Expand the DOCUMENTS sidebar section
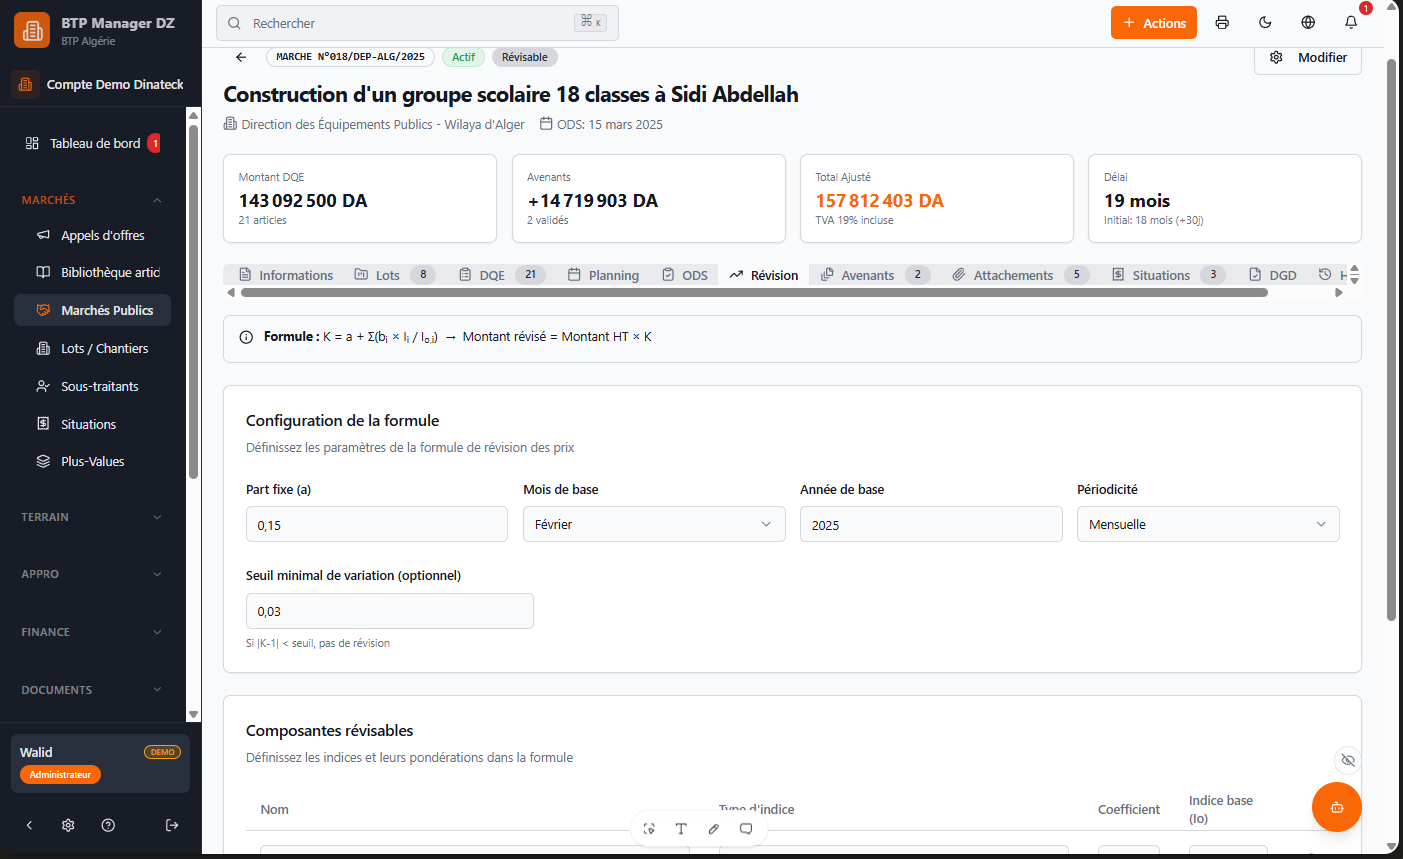1403x859 pixels. (x=92, y=690)
